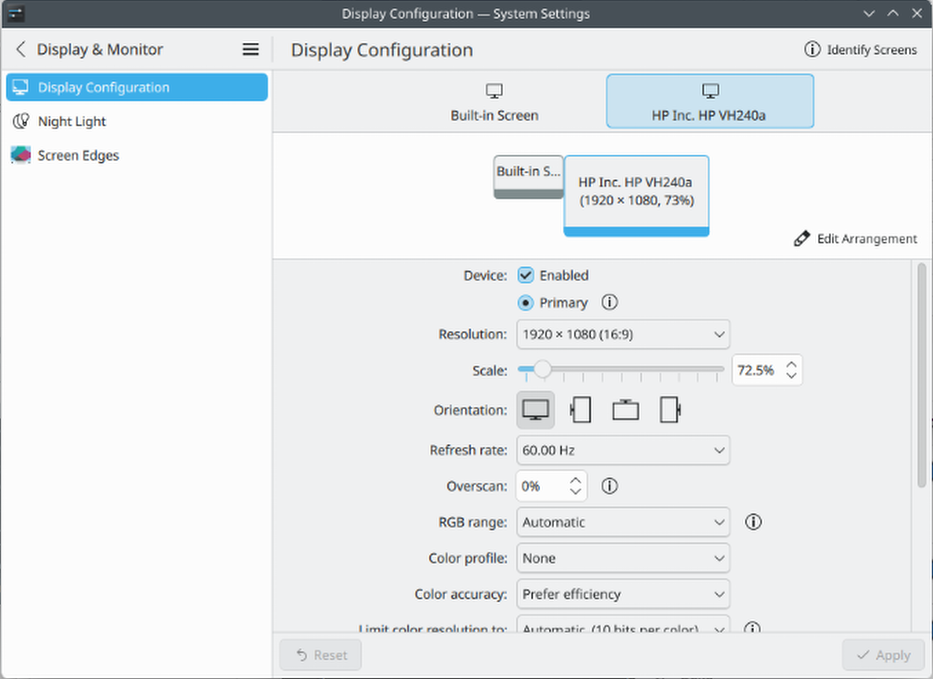Select the upside-down orientation icon
Viewport: 933px width, 679px height.
[625, 410]
